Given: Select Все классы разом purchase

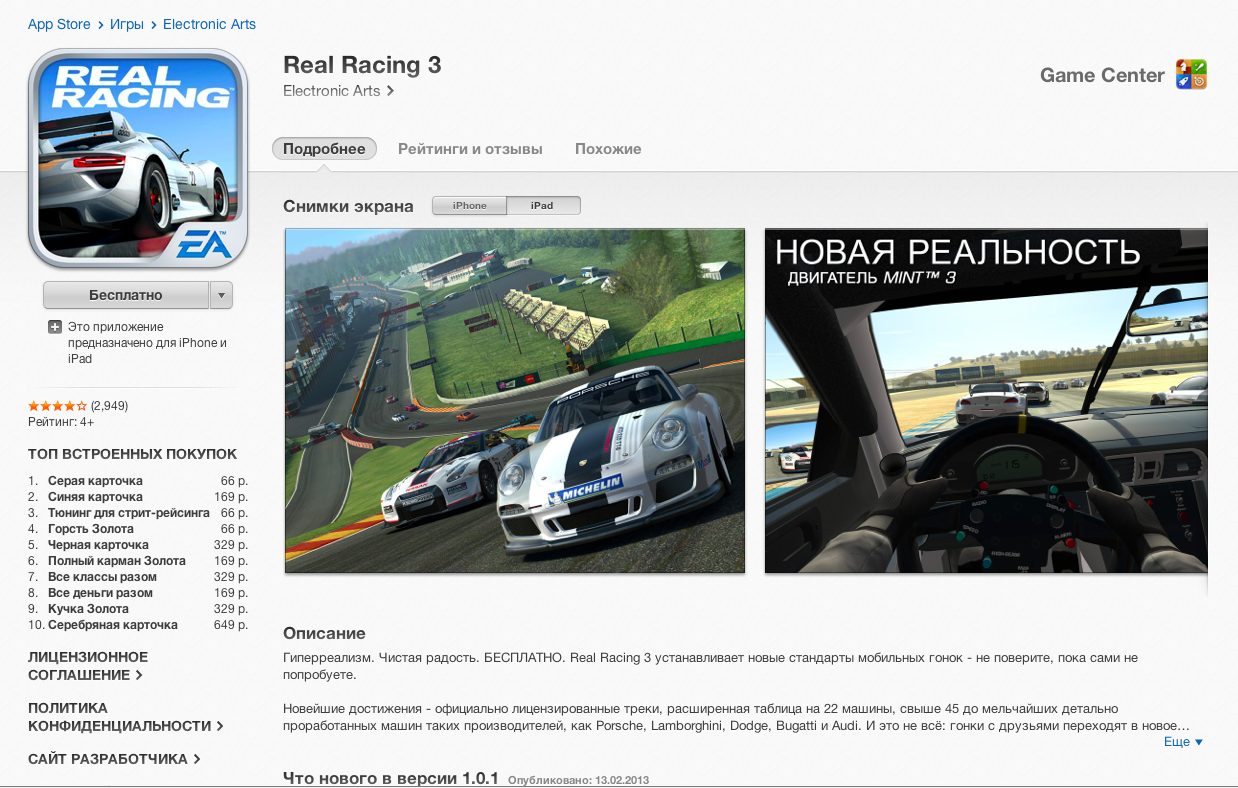Looking at the screenshot, I should 138,577.
